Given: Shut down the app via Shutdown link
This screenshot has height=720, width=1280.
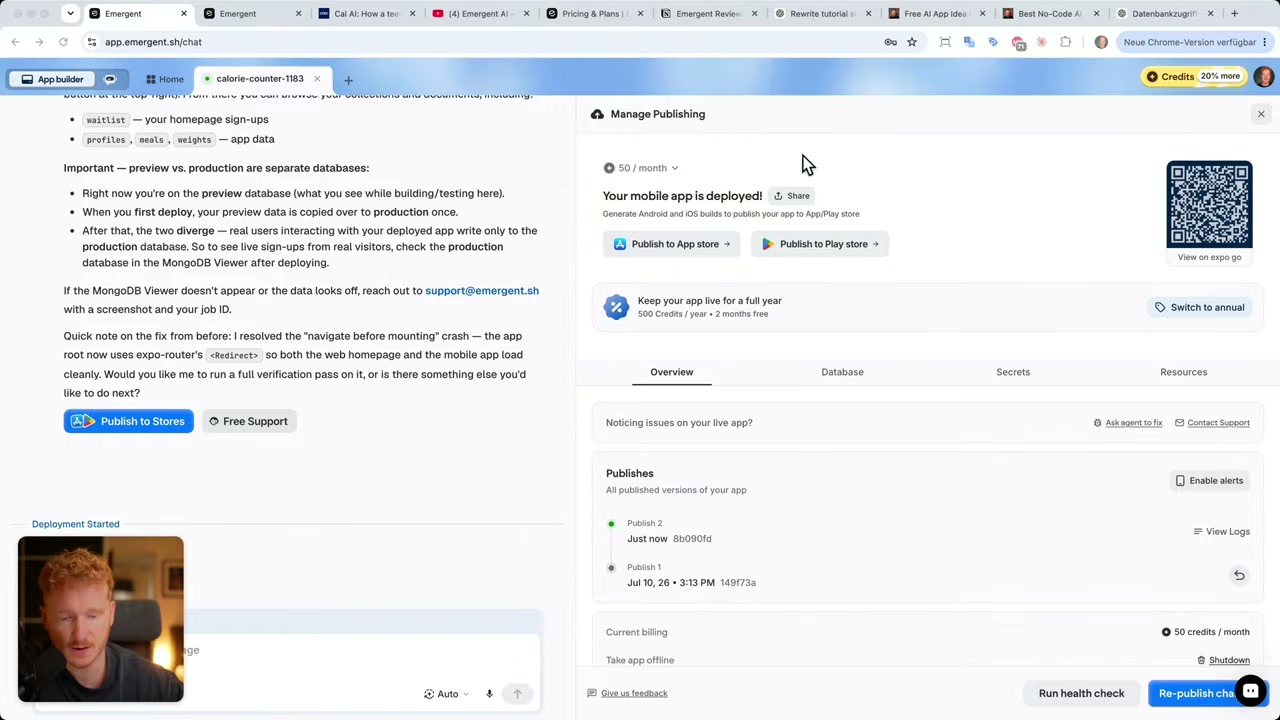Looking at the screenshot, I should [1223, 660].
